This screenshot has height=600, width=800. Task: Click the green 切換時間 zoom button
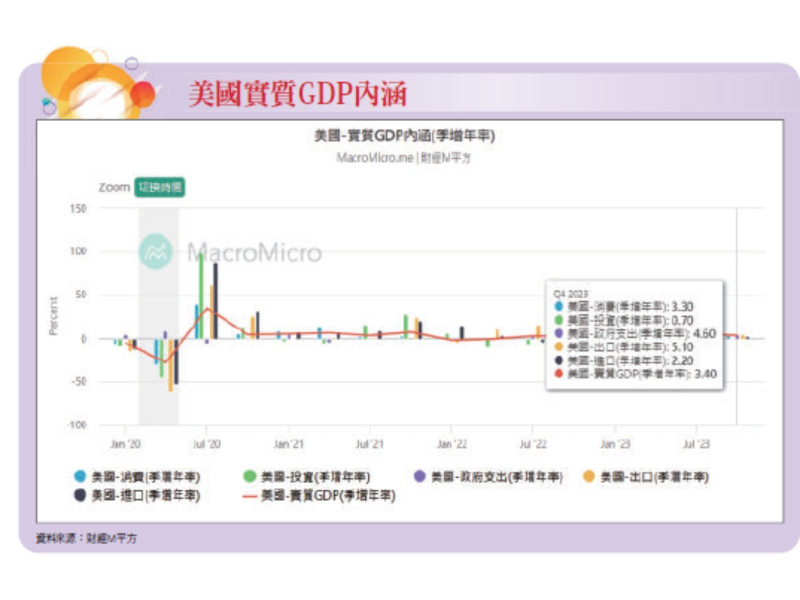pyautogui.click(x=160, y=187)
